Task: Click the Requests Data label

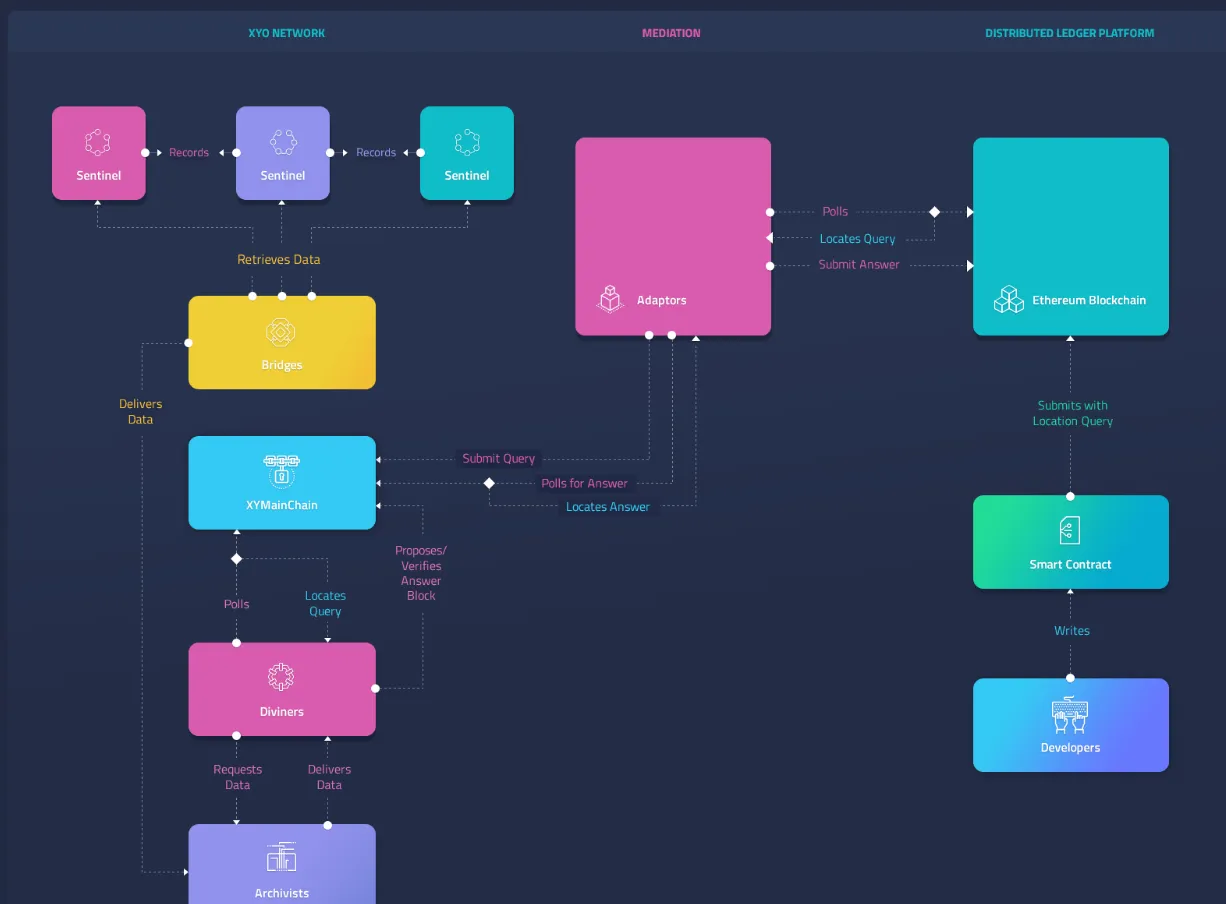Action: click(237, 777)
